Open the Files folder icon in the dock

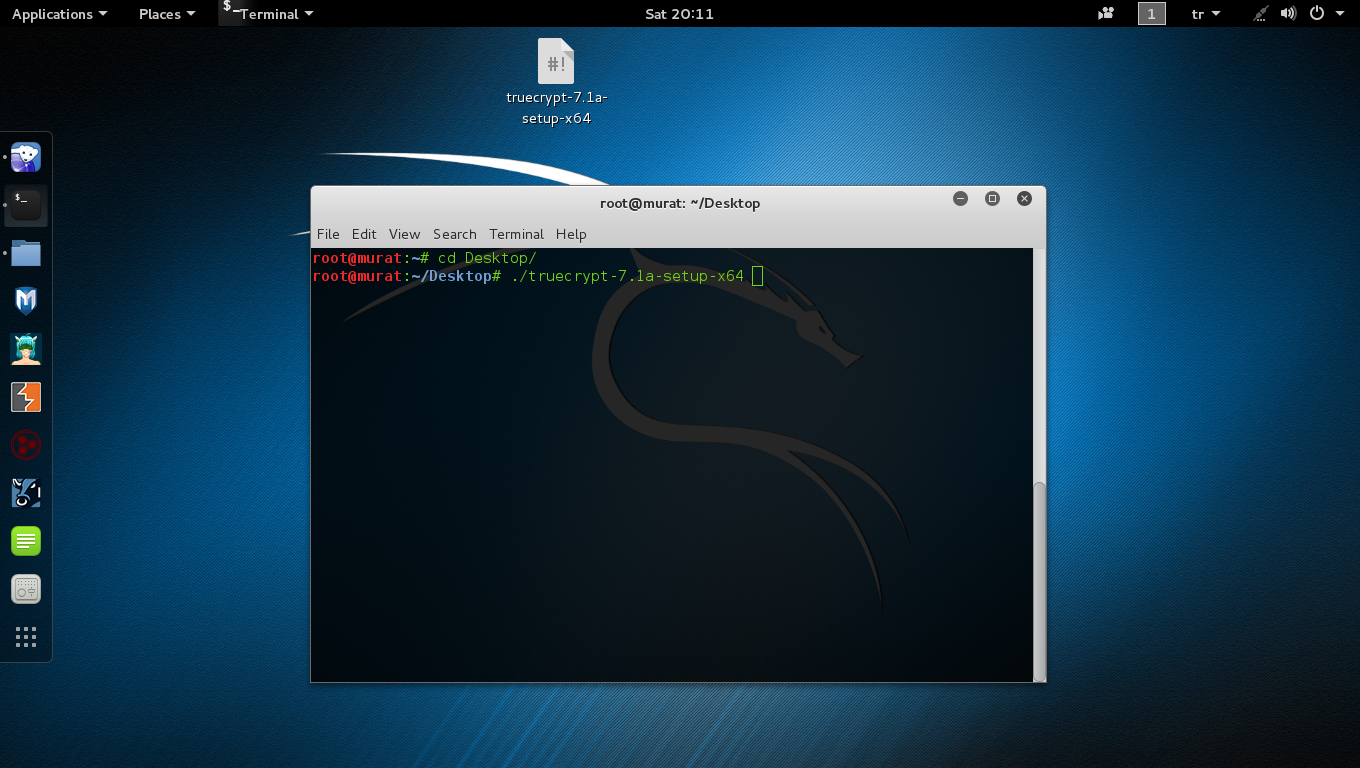(26, 253)
